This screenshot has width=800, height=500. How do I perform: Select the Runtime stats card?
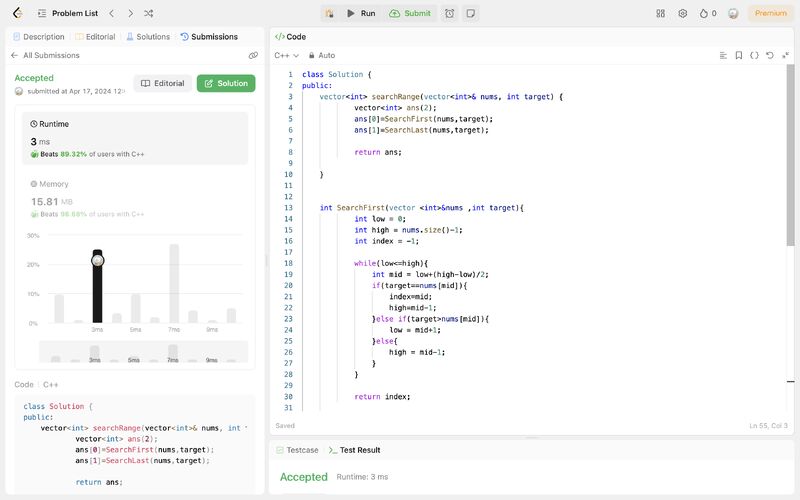tap(135, 138)
